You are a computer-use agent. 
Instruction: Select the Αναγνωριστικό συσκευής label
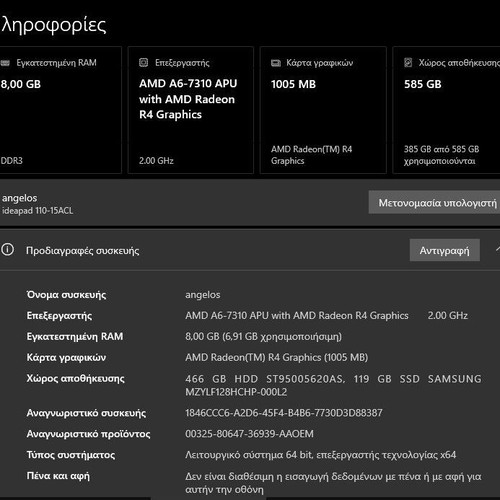pos(86,413)
